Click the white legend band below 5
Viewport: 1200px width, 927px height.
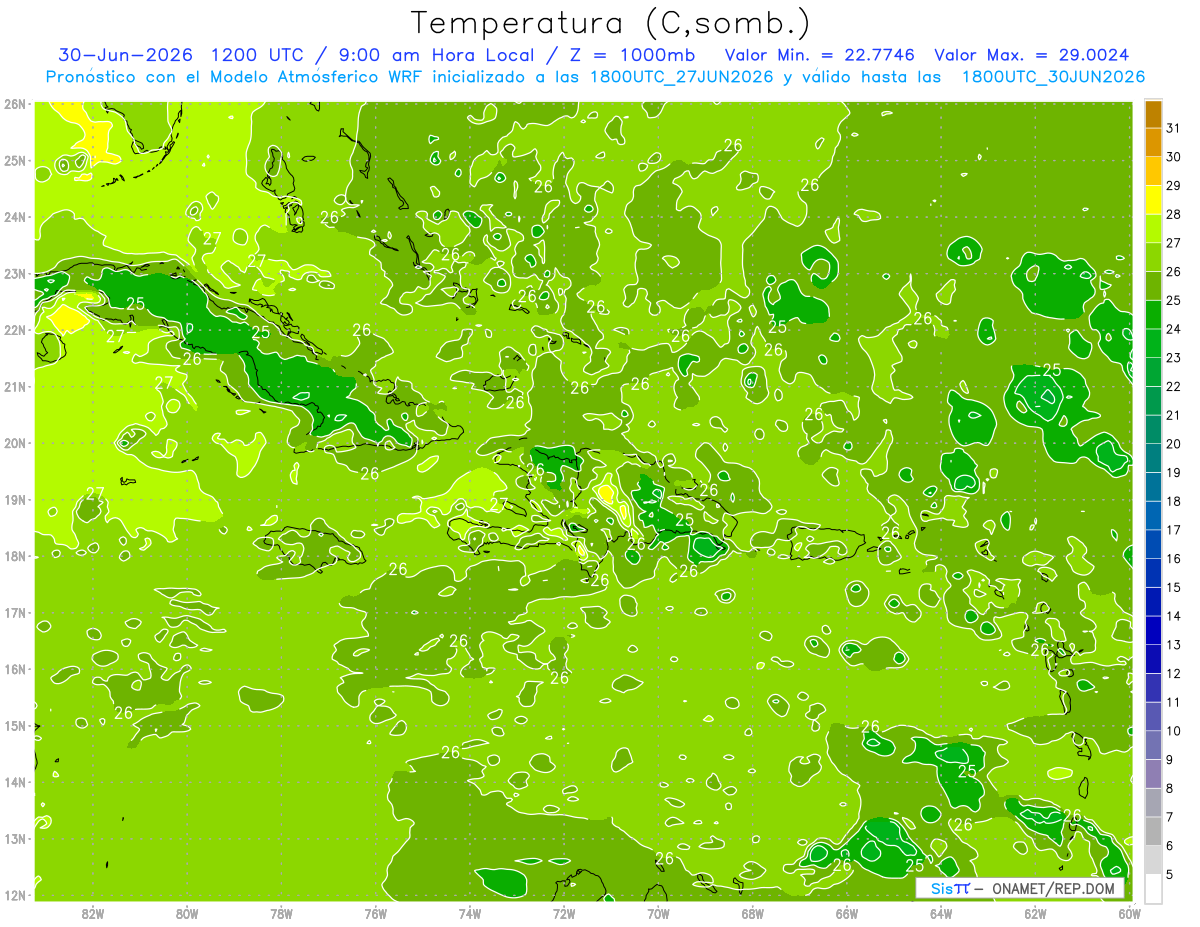point(1153,888)
